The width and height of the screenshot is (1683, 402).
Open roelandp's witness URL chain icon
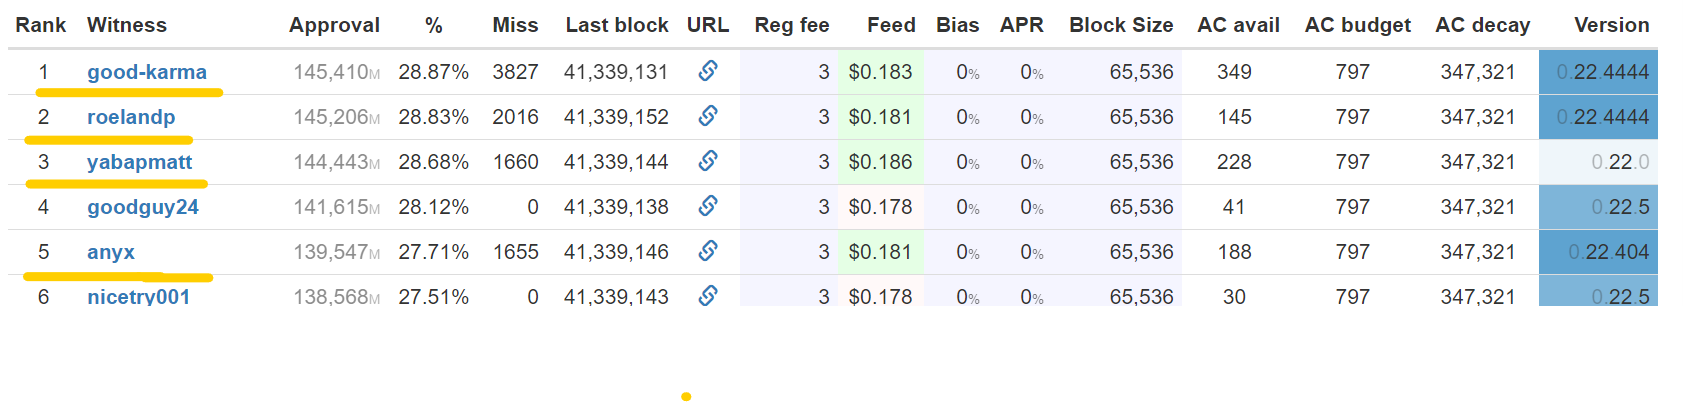(708, 116)
